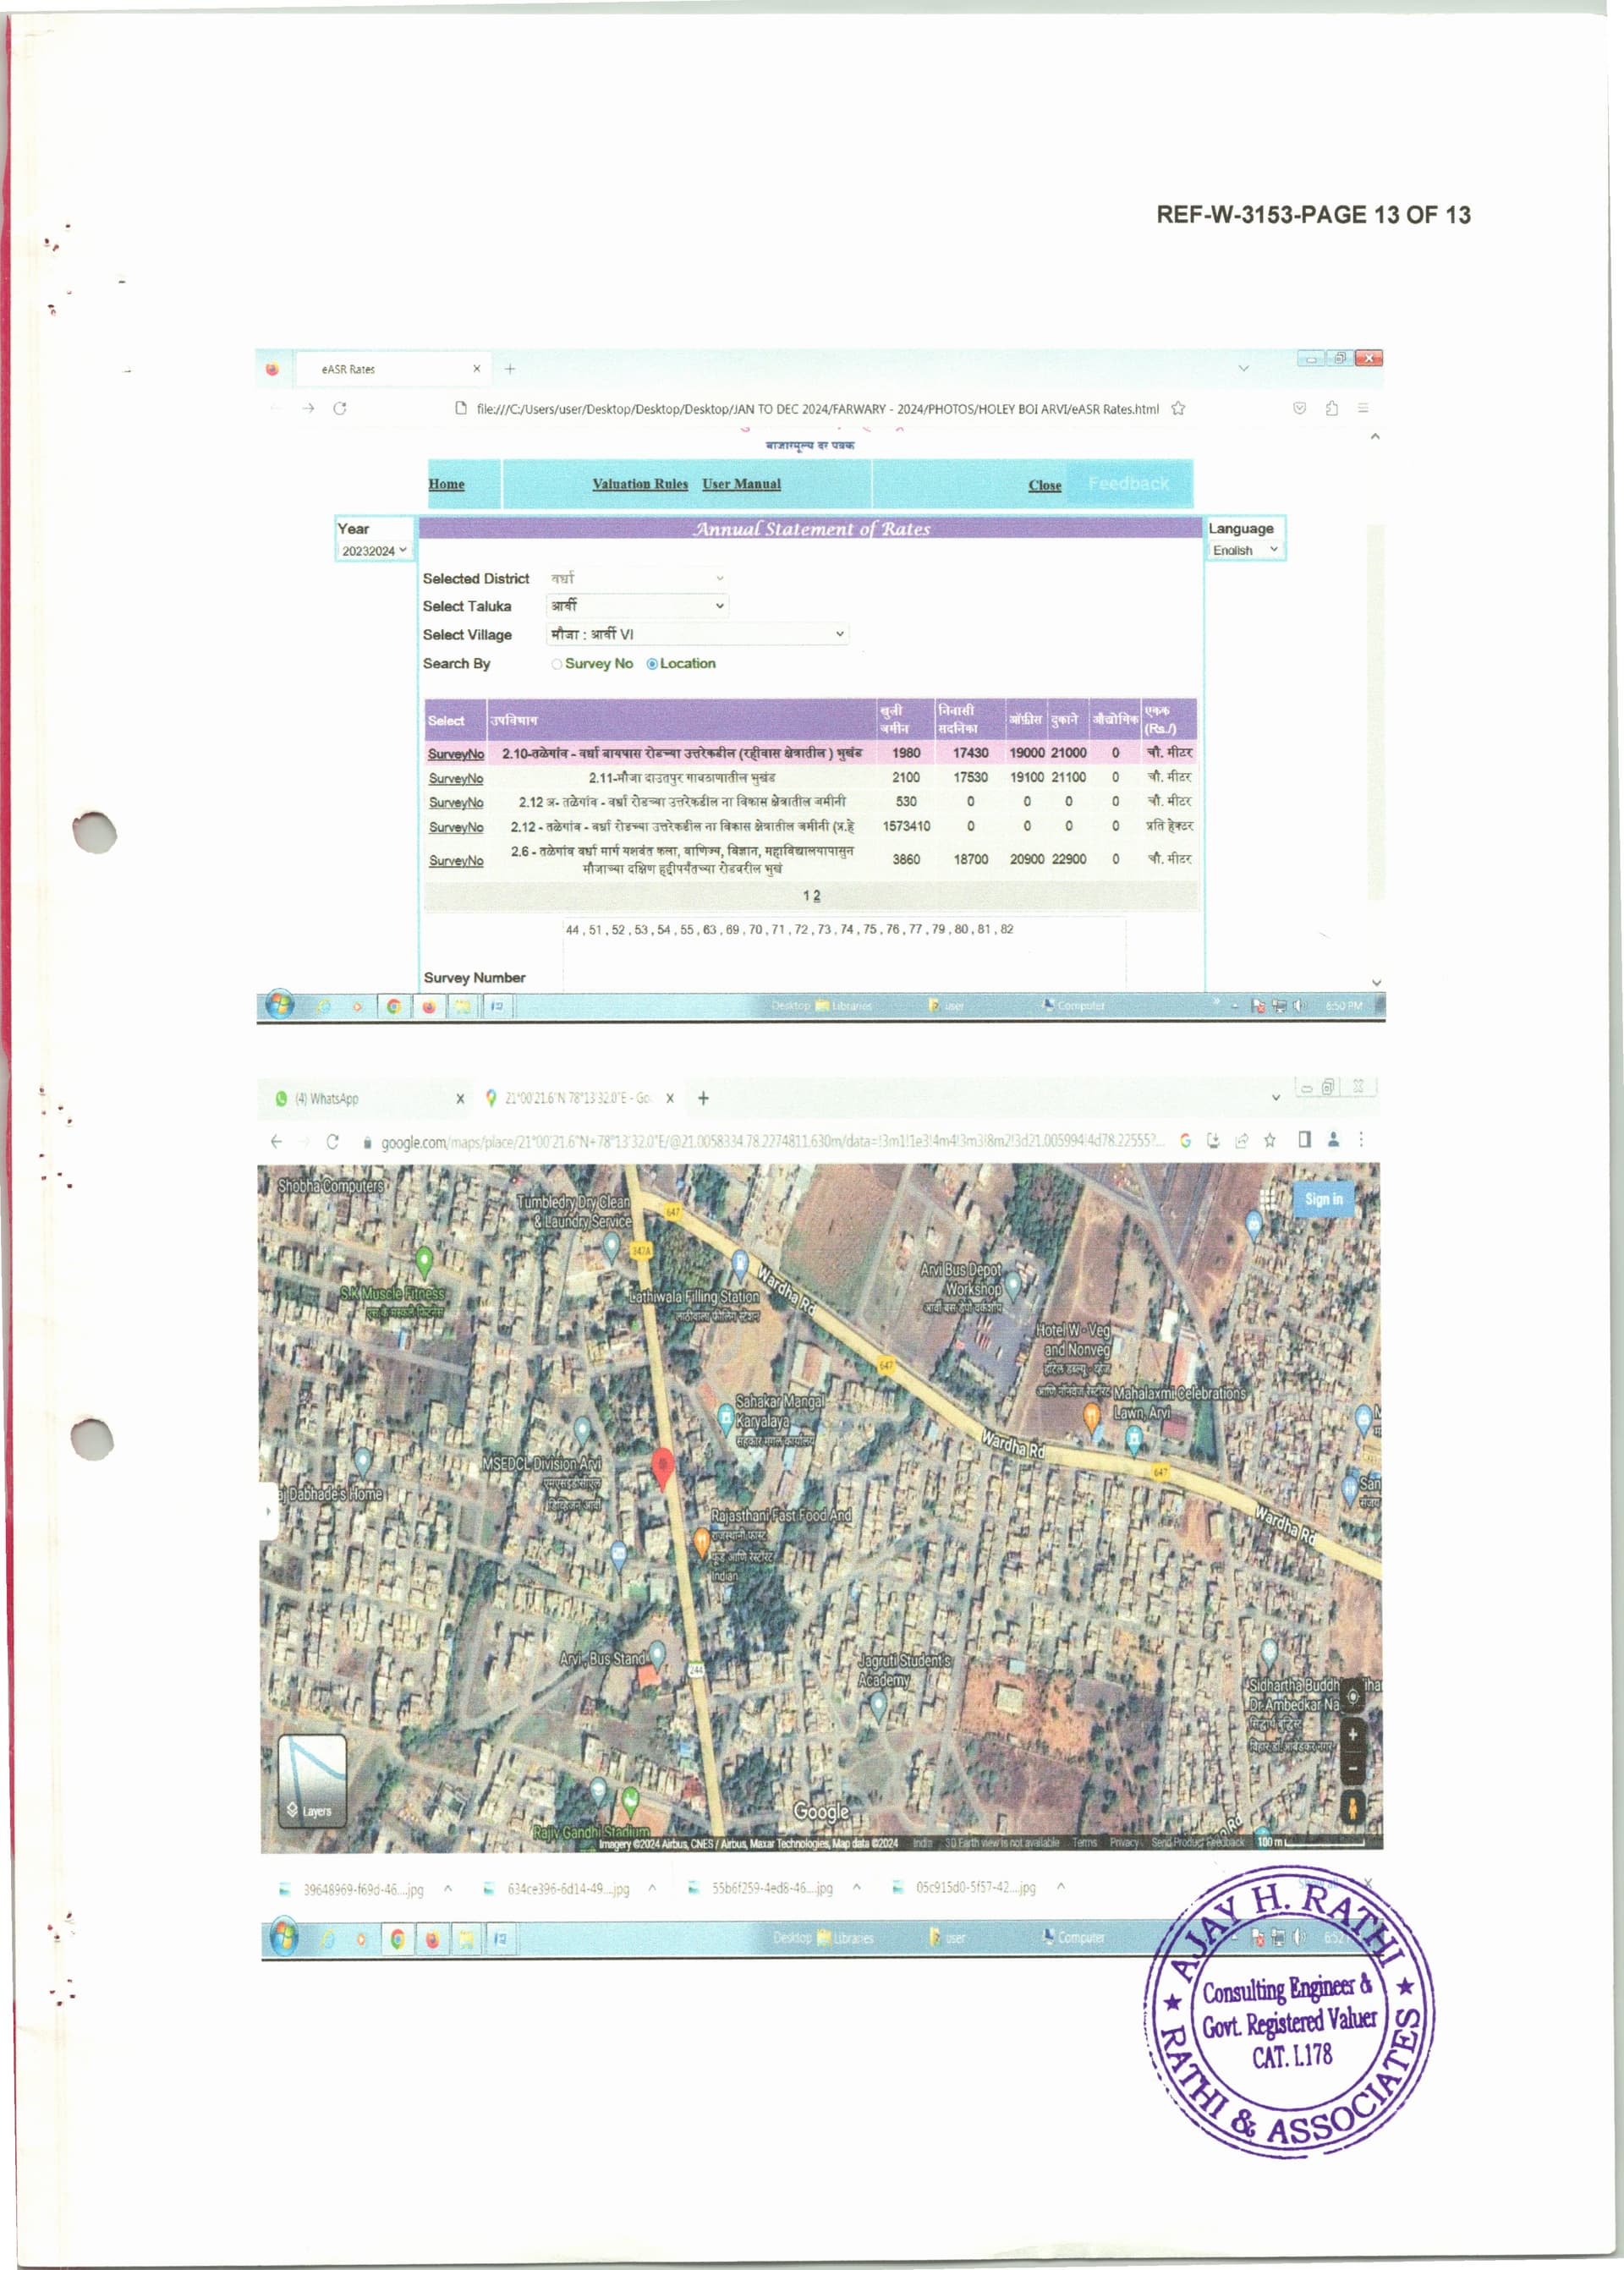Reload the Google Maps page in Chrome

tap(332, 1141)
